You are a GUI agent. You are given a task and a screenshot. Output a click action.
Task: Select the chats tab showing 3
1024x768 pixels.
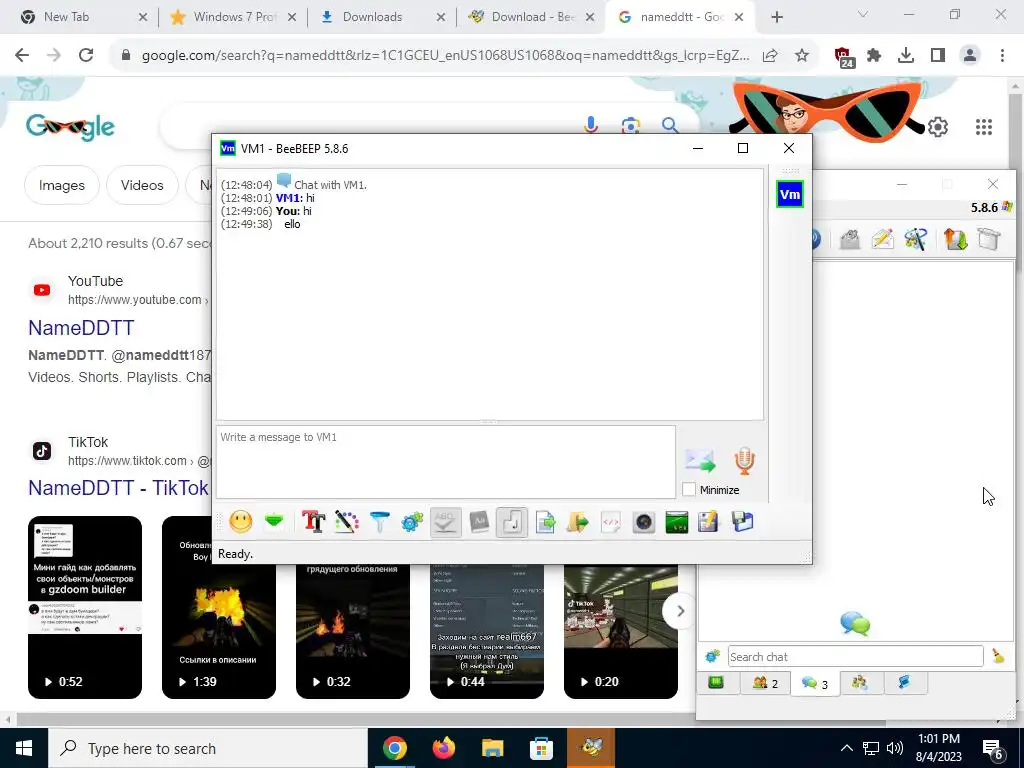pyautogui.click(x=814, y=684)
